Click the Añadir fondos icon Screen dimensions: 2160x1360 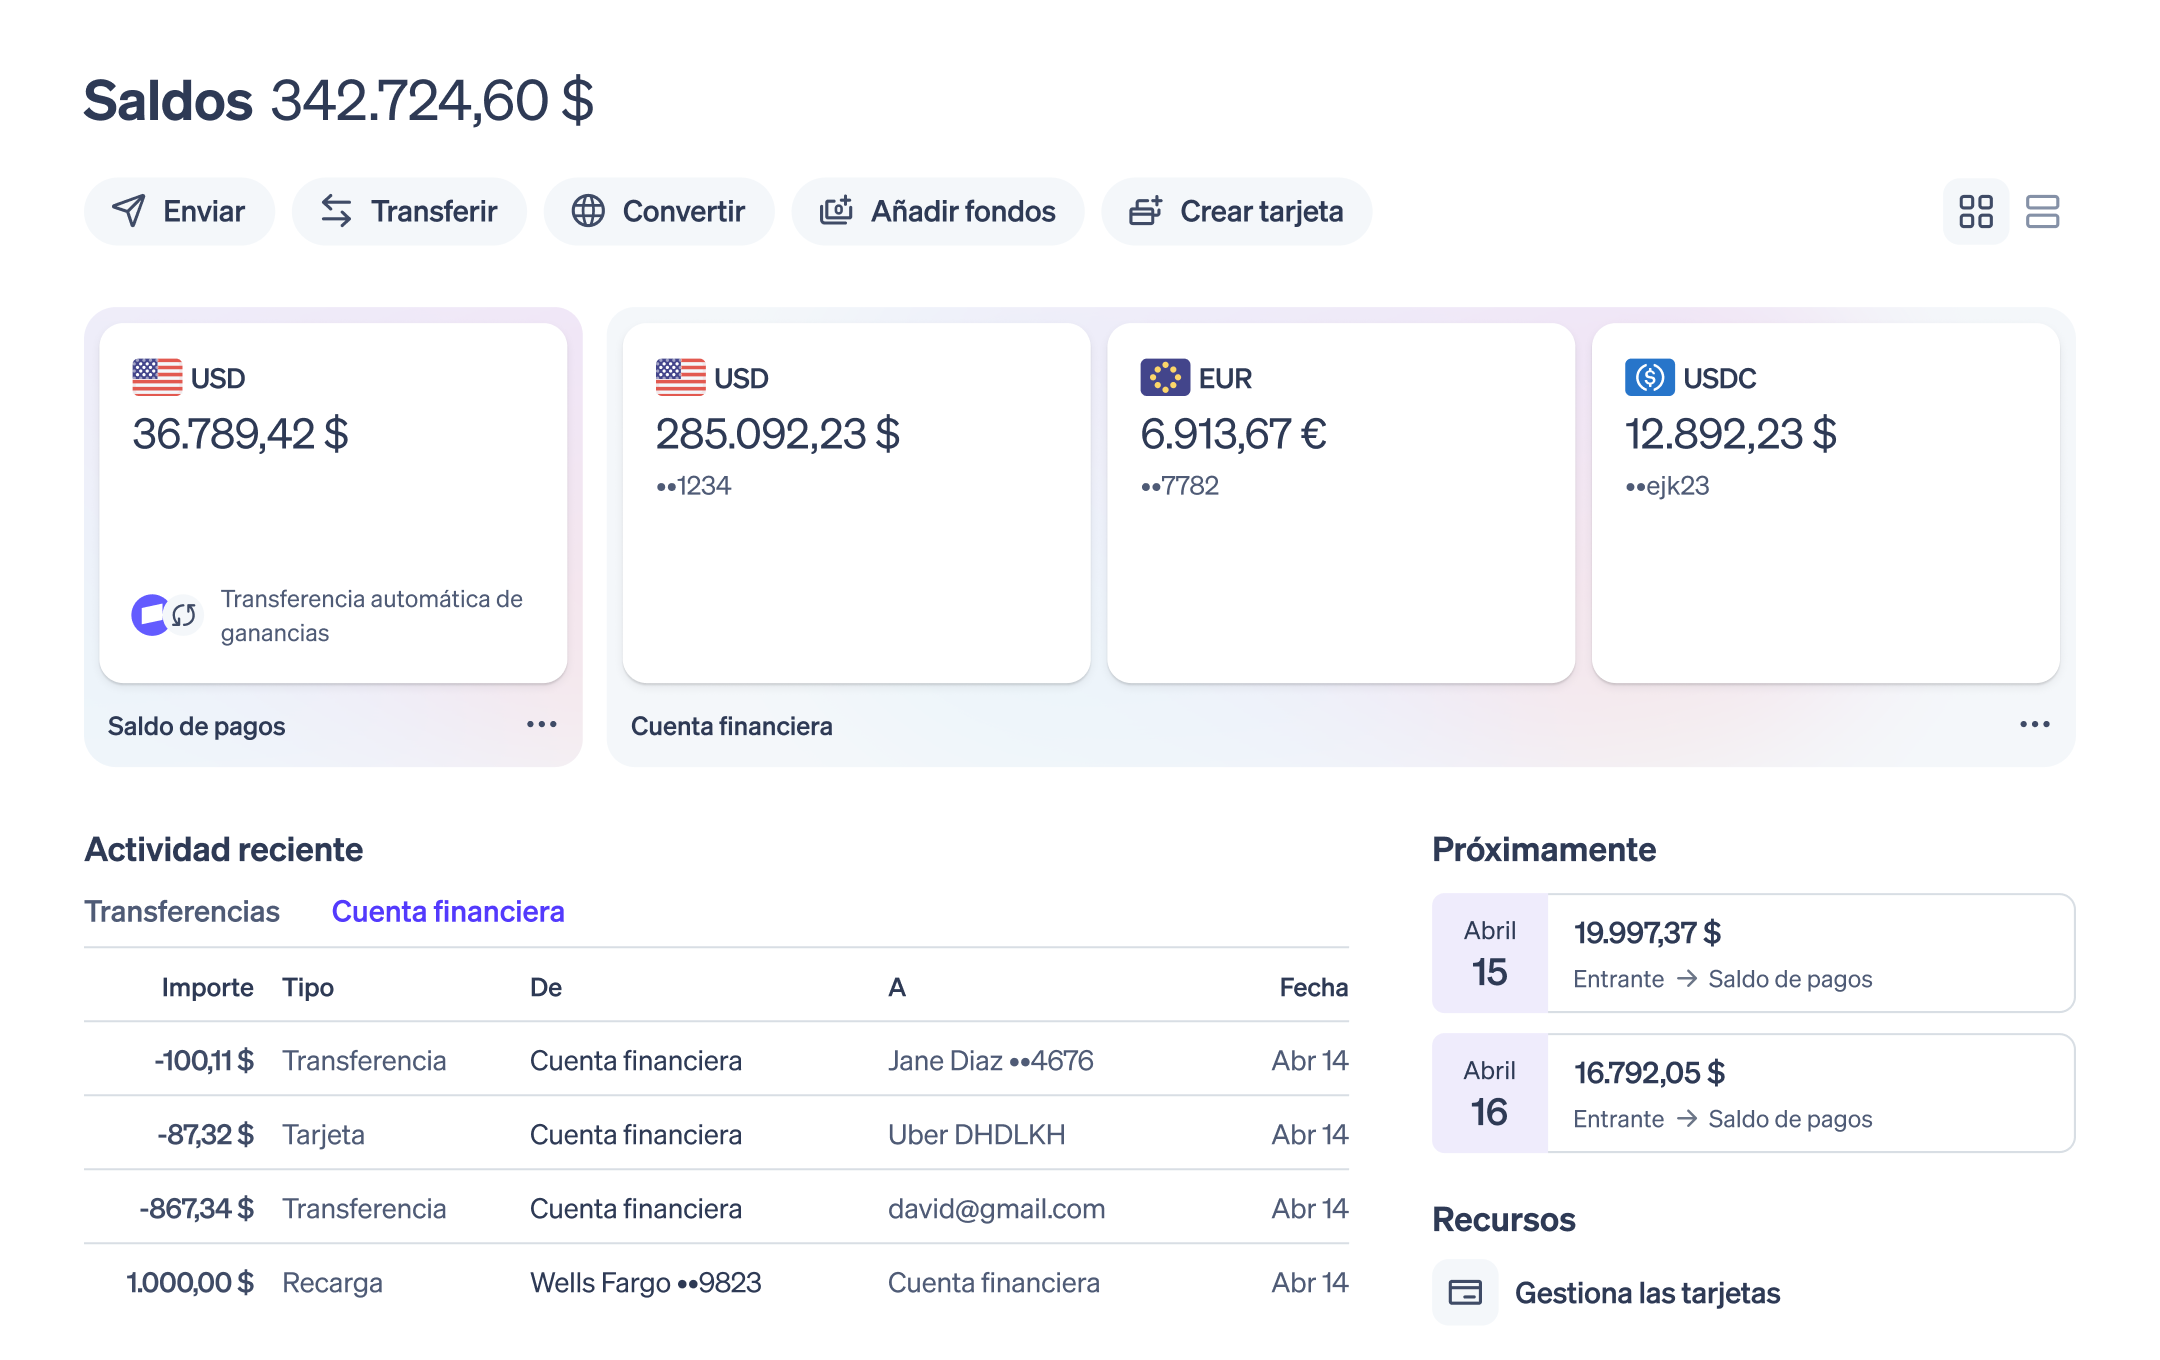pyautogui.click(x=836, y=211)
